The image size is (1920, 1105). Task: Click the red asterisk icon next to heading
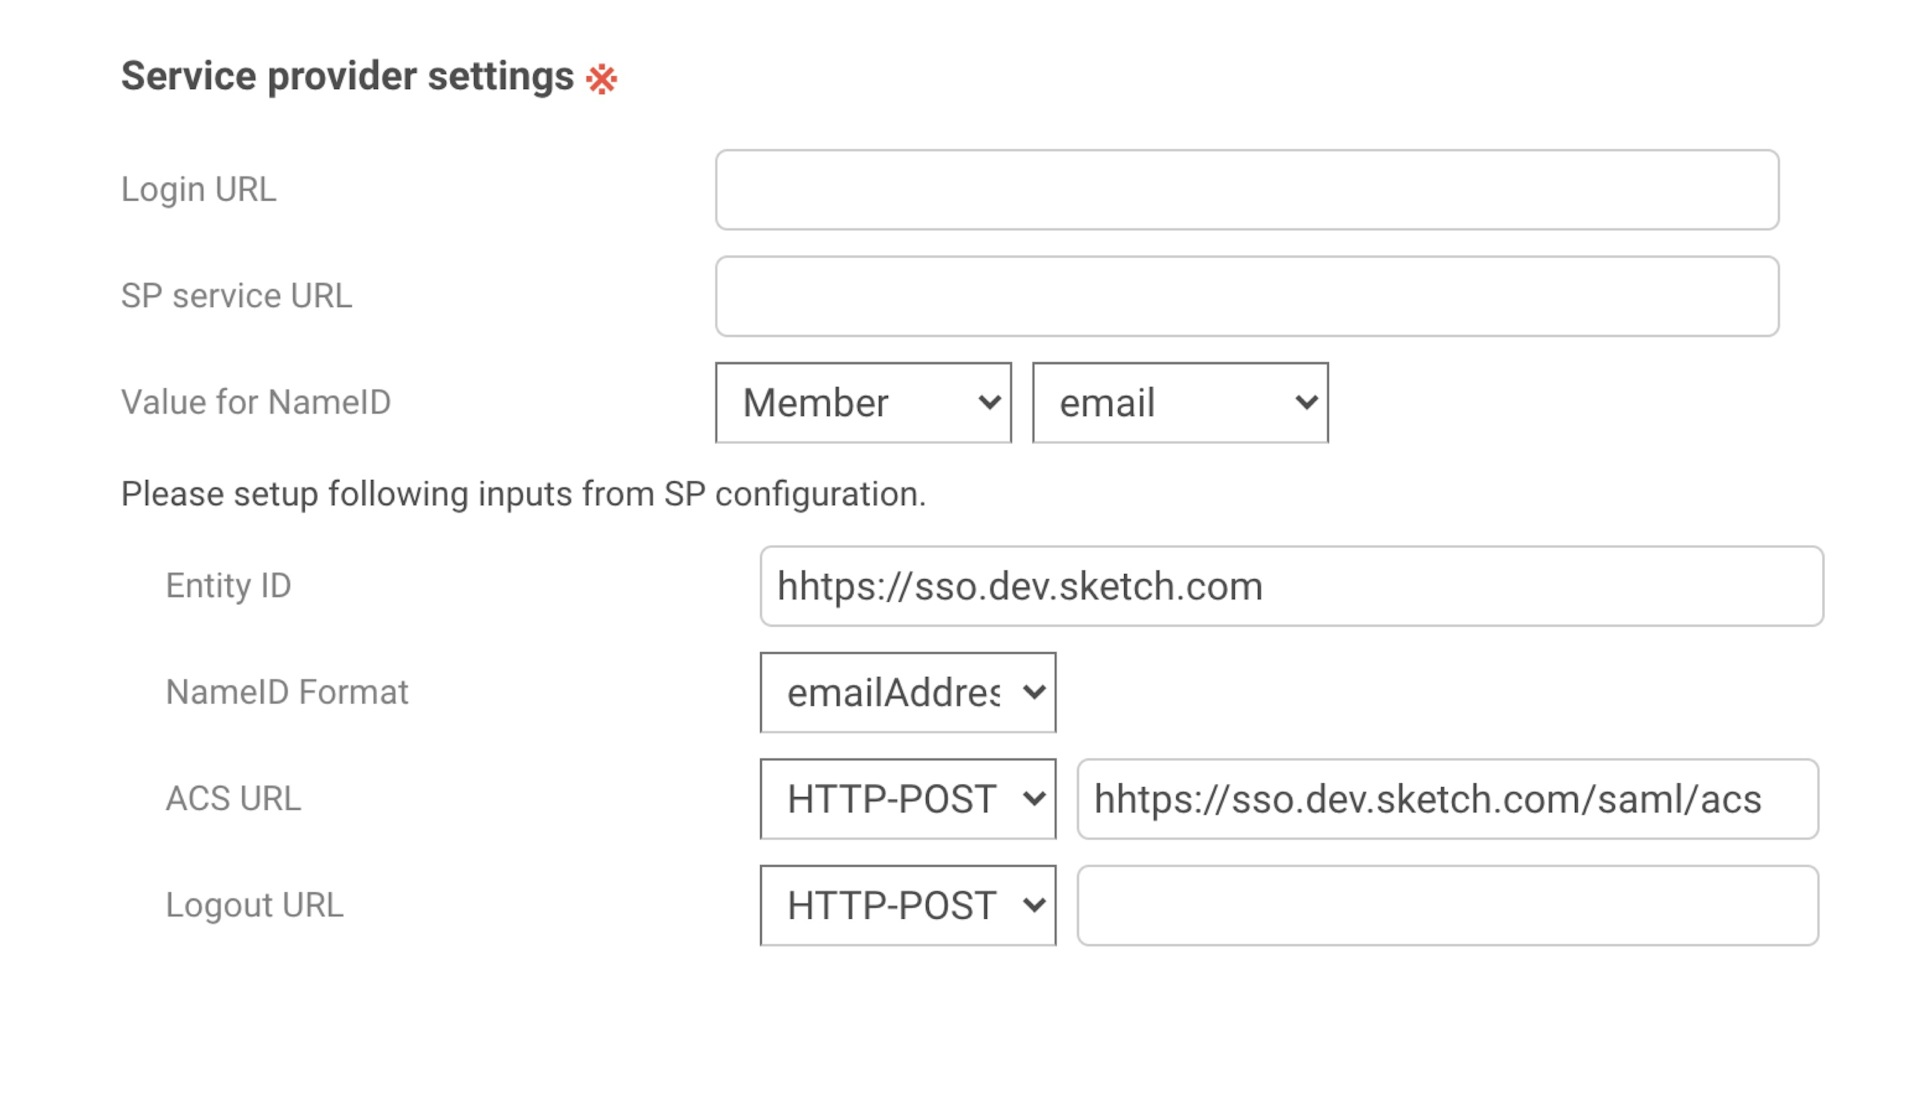click(600, 76)
